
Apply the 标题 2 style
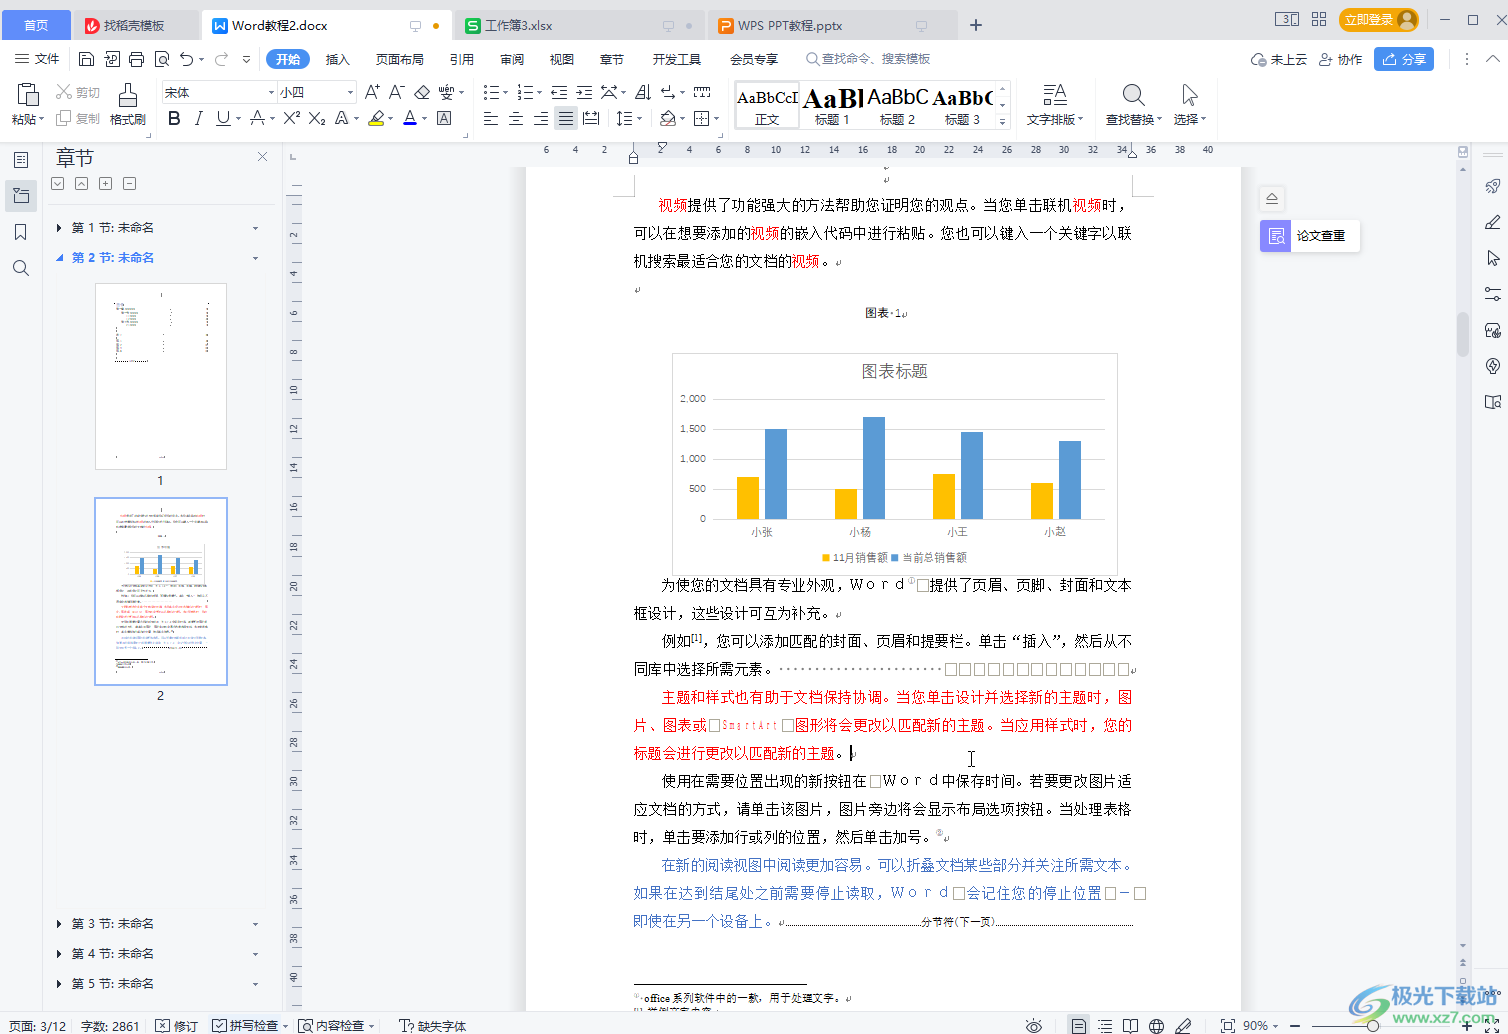[x=897, y=106]
